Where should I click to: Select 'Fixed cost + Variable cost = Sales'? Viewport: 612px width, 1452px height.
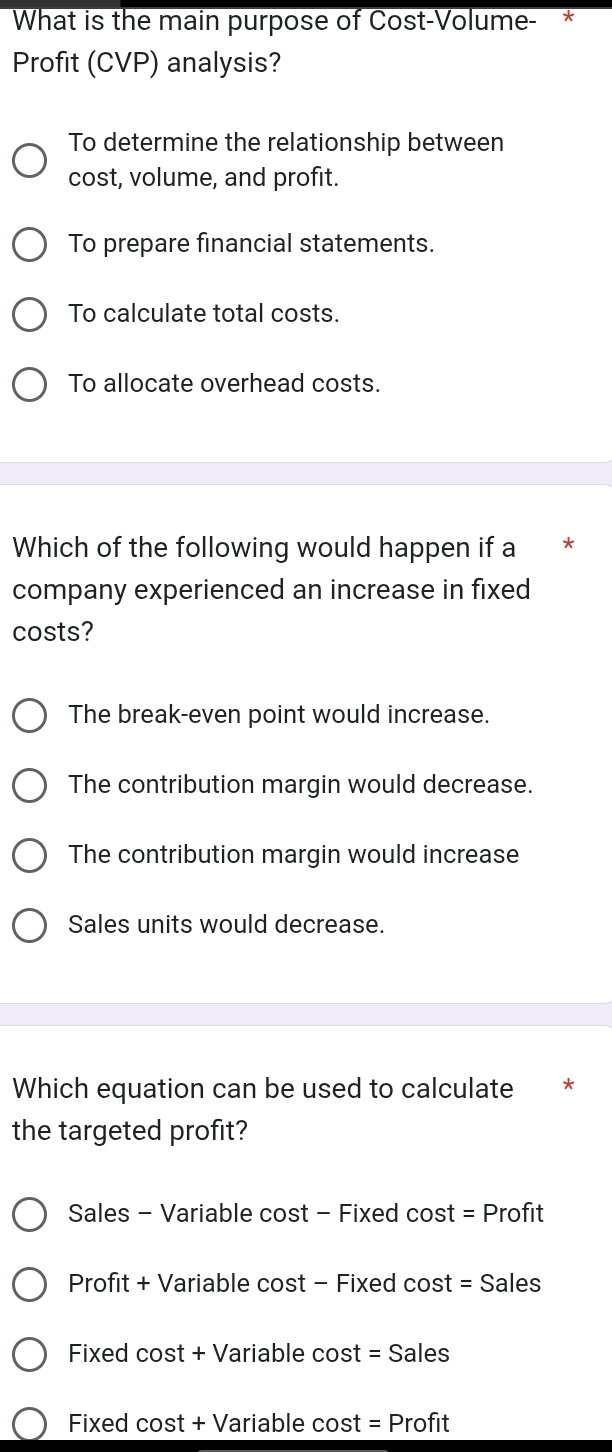click(29, 1354)
